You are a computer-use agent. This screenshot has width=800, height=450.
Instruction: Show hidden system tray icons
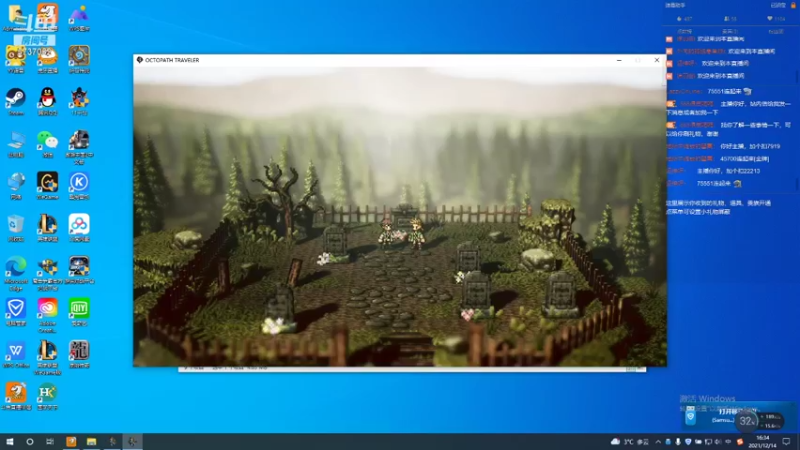658,442
